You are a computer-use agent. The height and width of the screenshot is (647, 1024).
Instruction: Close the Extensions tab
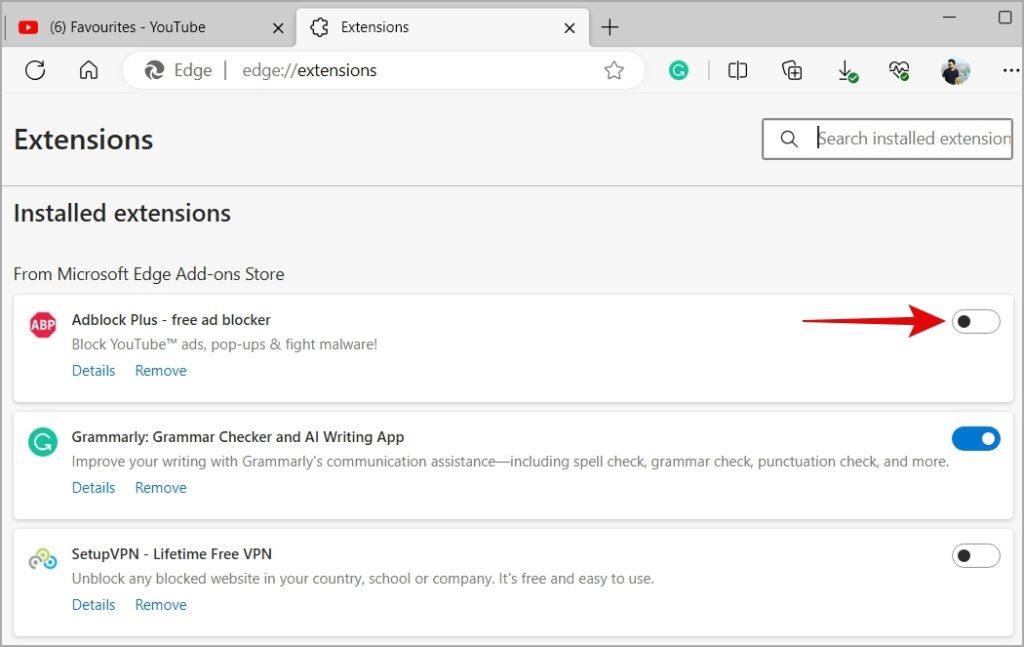pos(569,28)
